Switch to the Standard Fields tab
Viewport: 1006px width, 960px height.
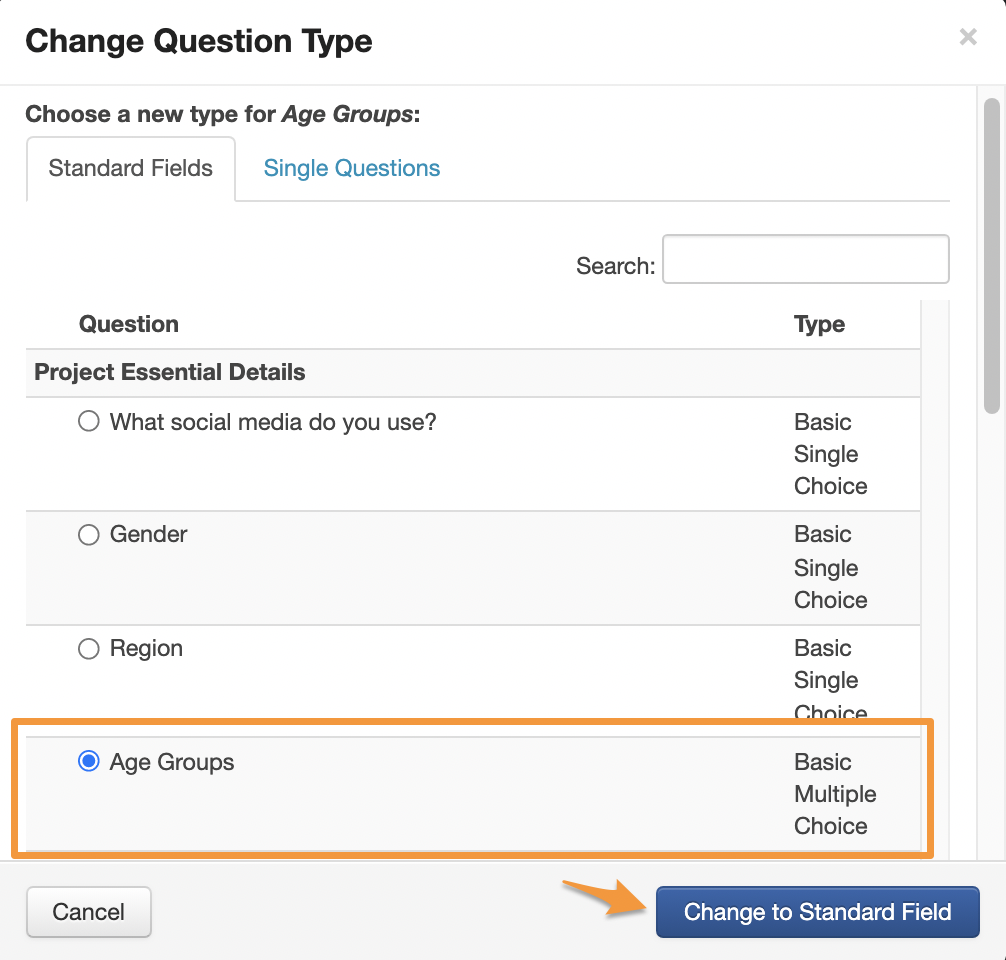click(x=131, y=168)
